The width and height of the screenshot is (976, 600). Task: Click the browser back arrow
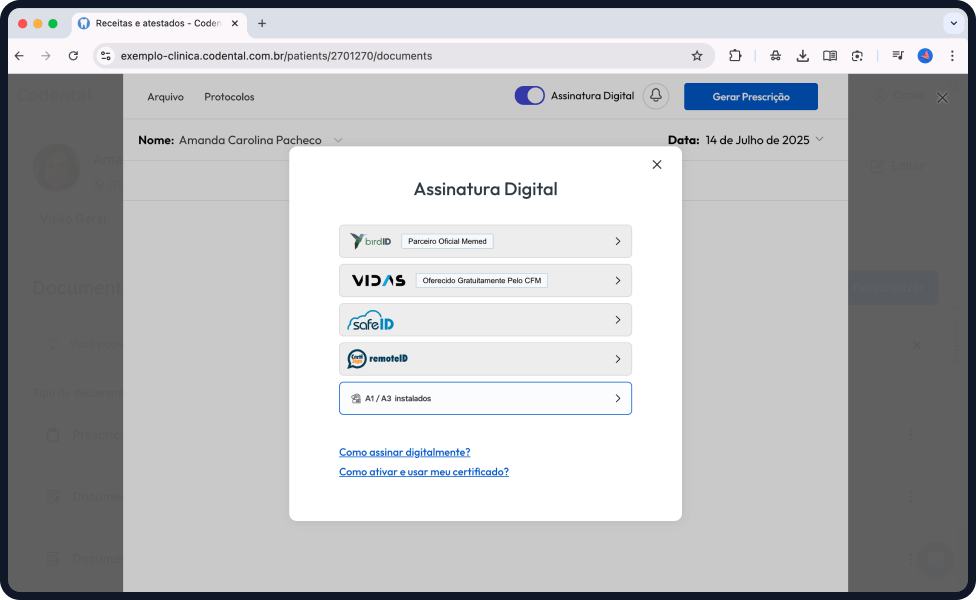click(x=19, y=56)
